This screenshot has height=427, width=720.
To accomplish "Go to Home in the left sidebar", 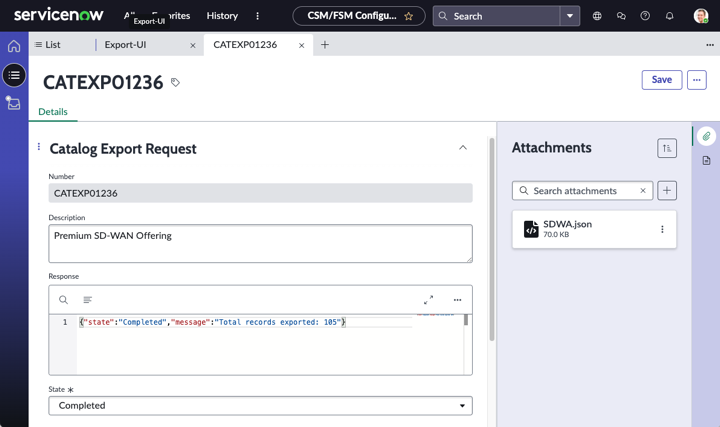I will tap(14, 46).
